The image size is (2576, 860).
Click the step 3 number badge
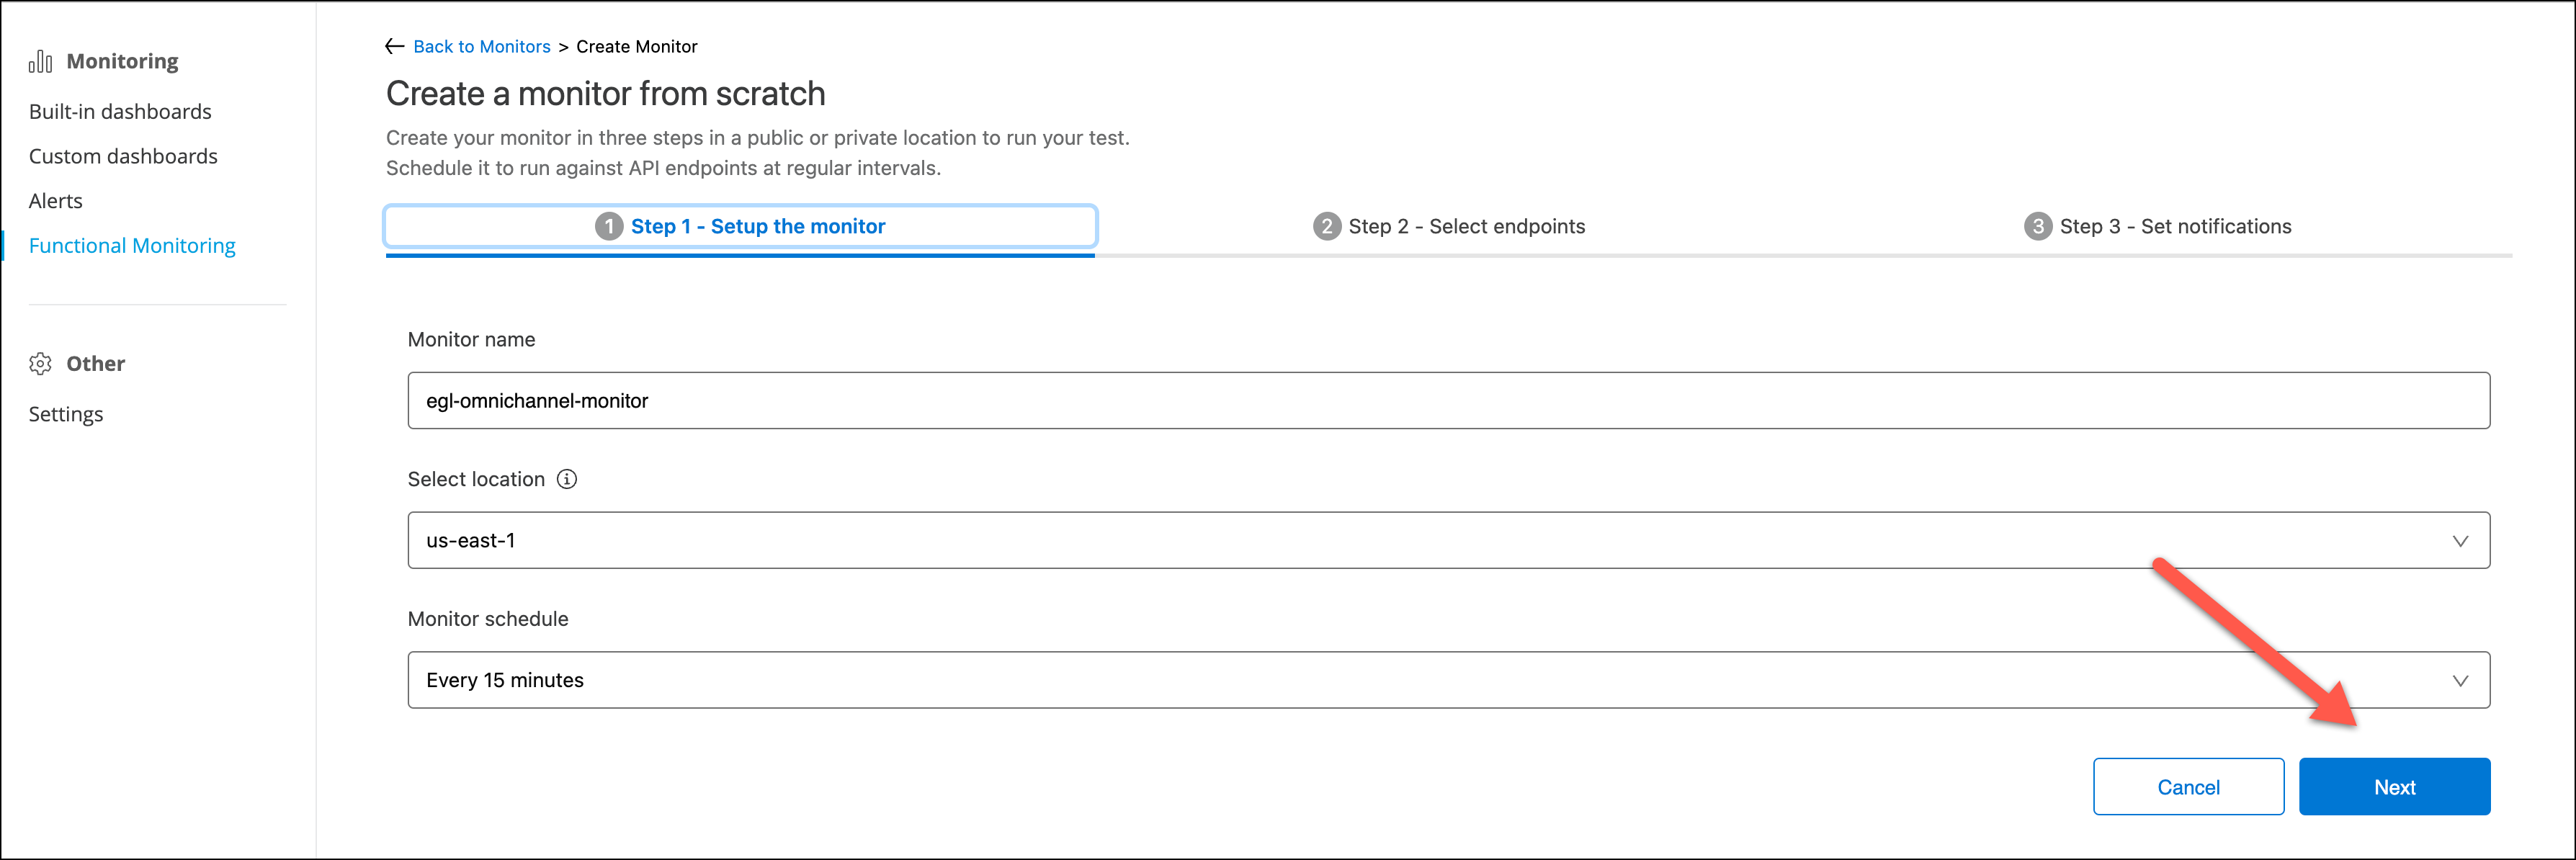pyautogui.click(x=2037, y=227)
